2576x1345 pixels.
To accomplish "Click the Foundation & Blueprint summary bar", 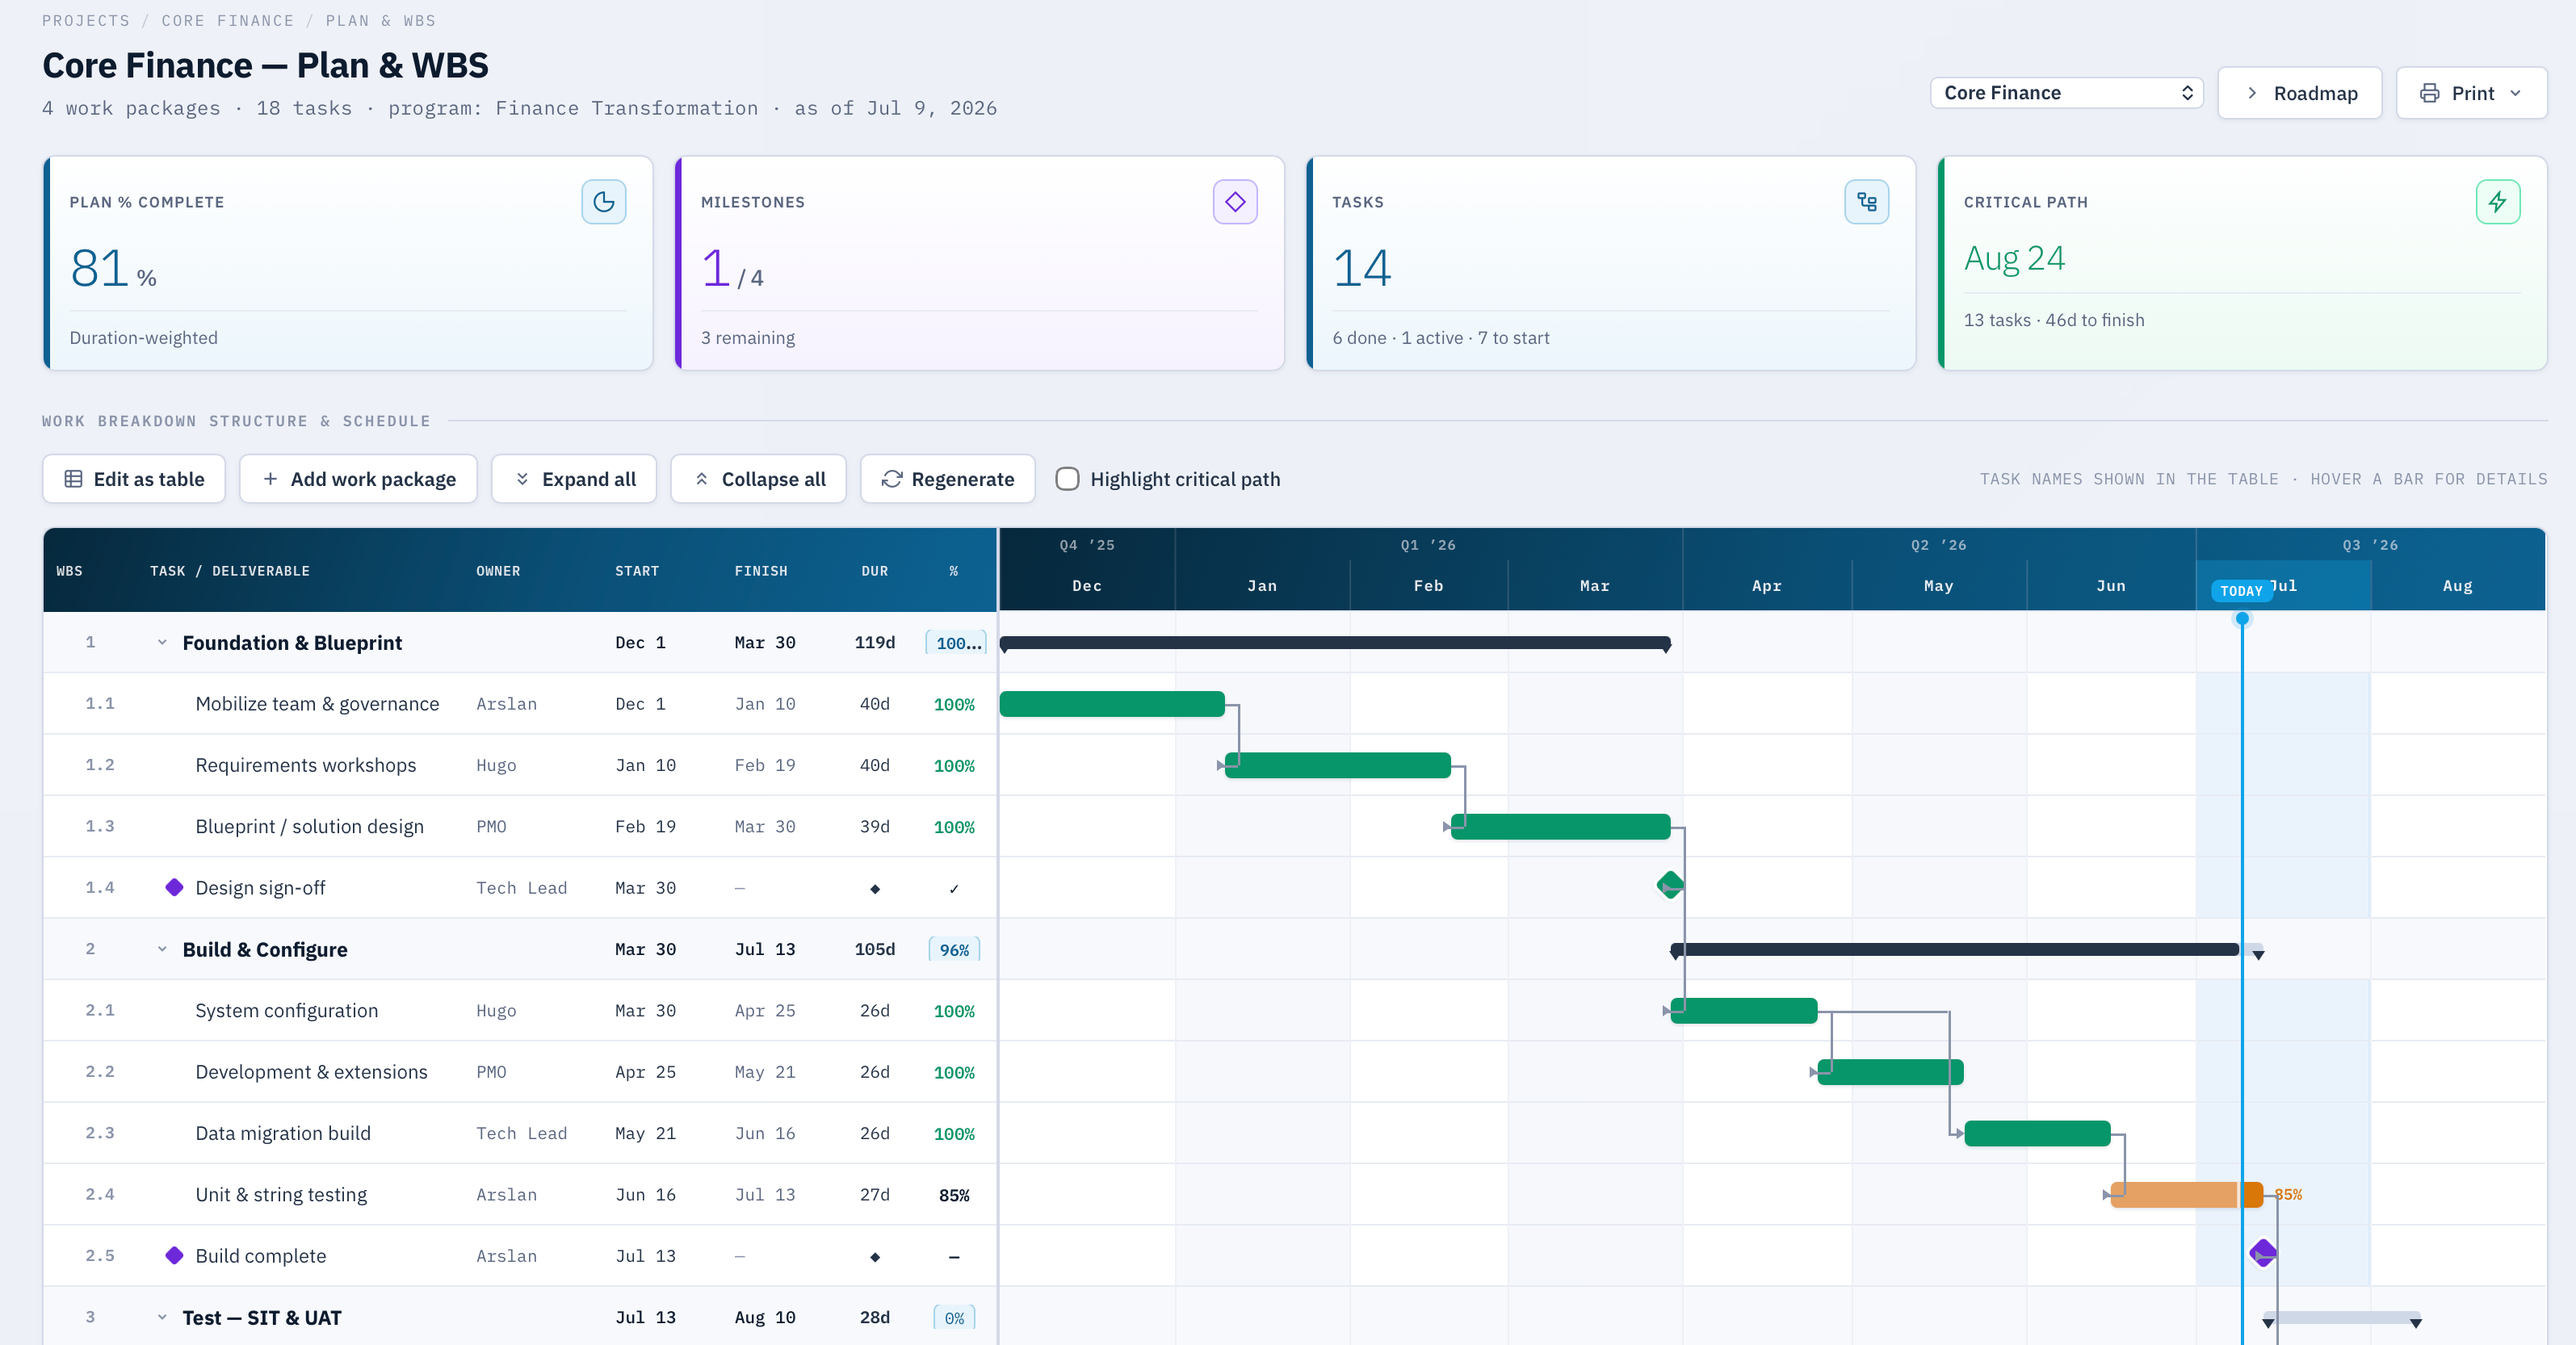I will 1335,643.
